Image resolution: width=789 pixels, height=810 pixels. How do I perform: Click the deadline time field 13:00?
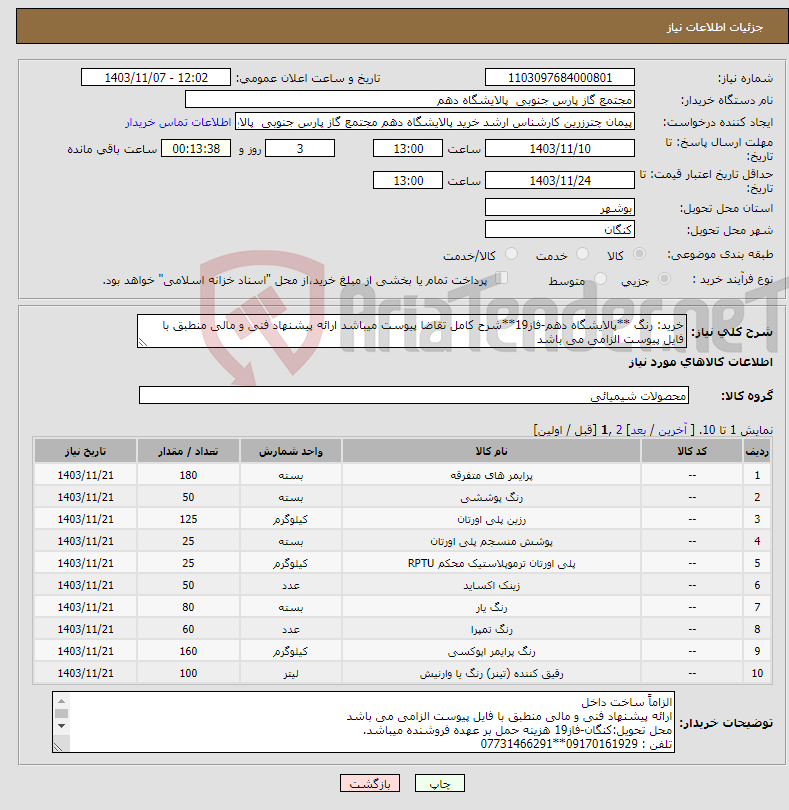(408, 149)
